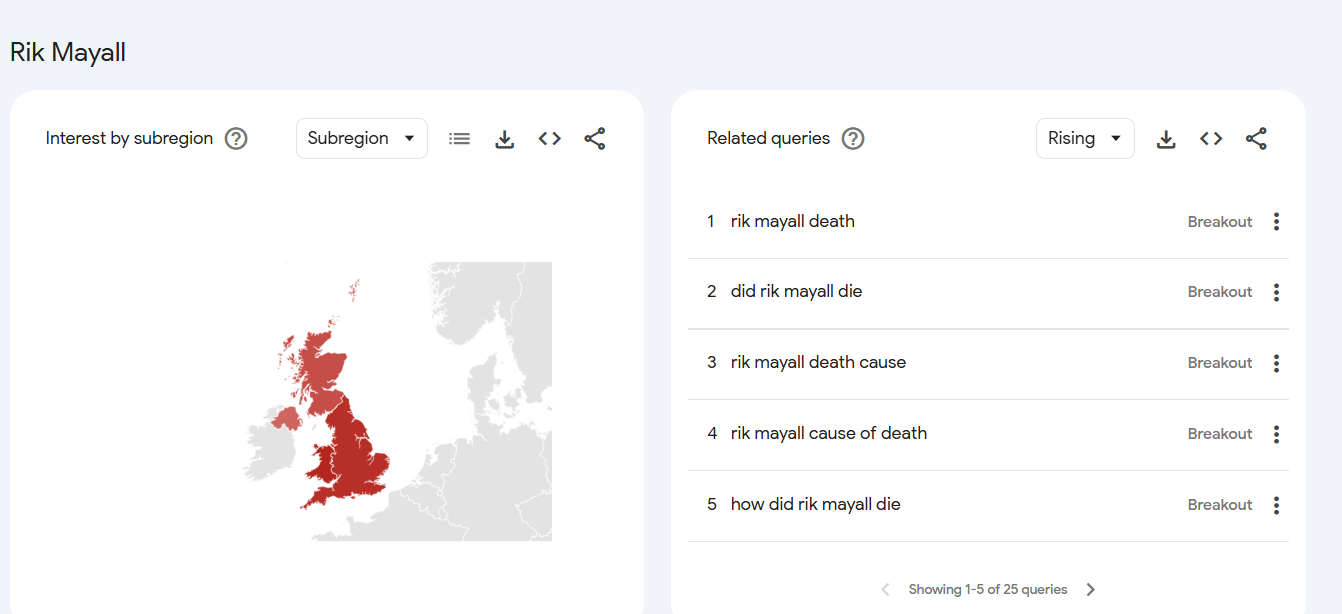Open query 'rik mayall cause of death'
1342x614 pixels.
pyautogui.click(x=829, y=434)
